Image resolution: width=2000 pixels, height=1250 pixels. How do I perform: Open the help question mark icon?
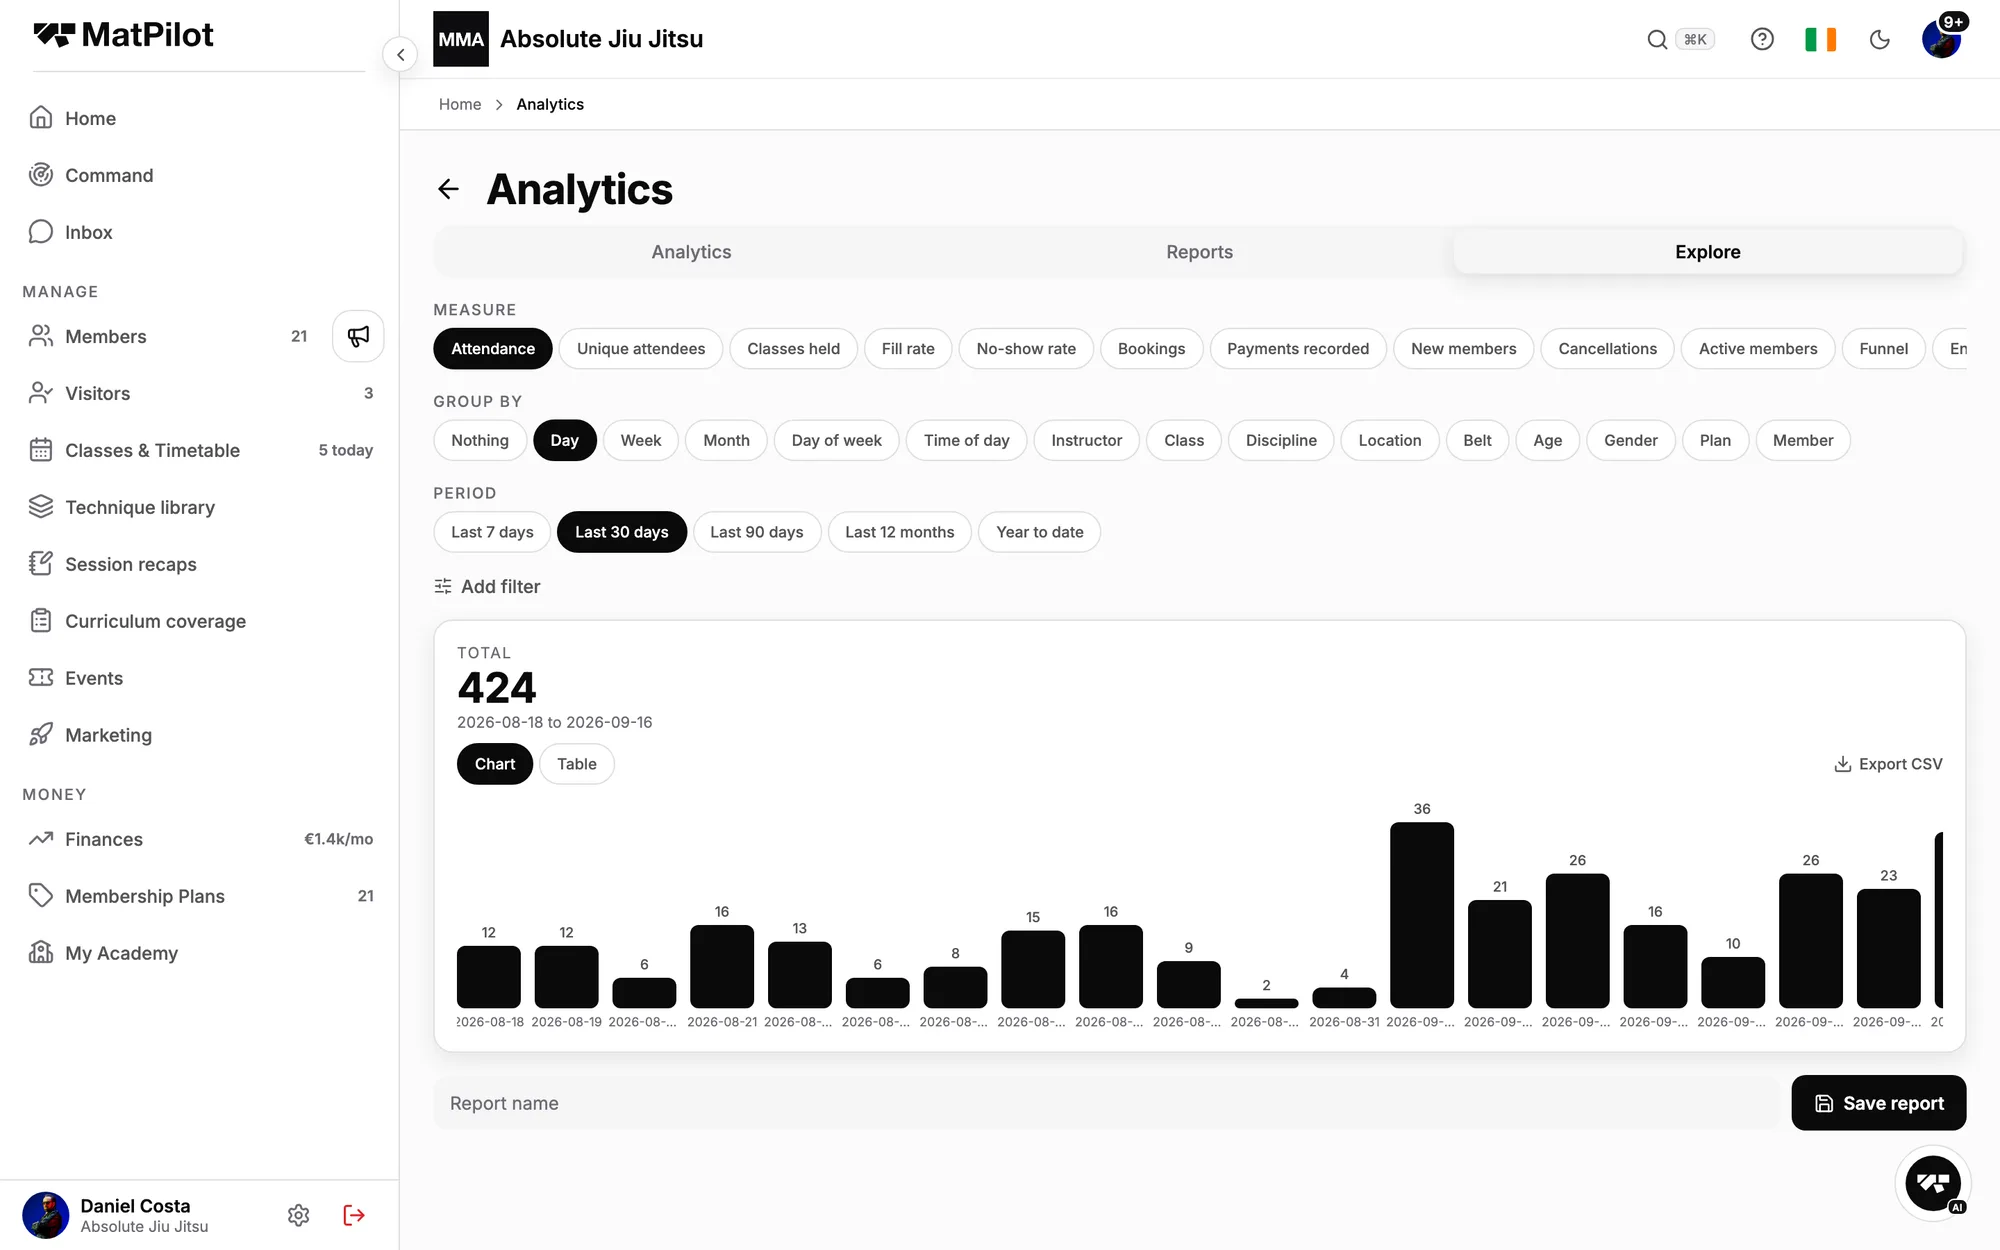[x=1762, y=39]
